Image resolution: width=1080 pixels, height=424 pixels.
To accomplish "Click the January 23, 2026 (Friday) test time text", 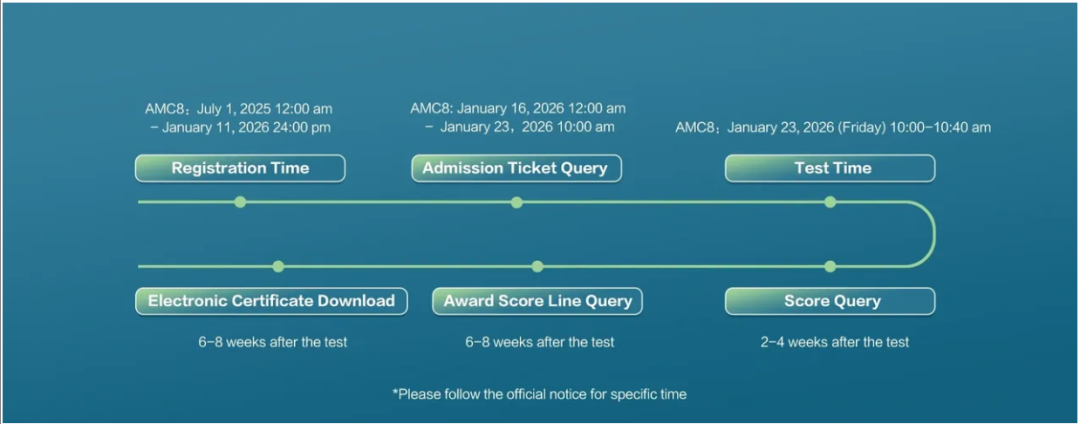I will point(833,128).
